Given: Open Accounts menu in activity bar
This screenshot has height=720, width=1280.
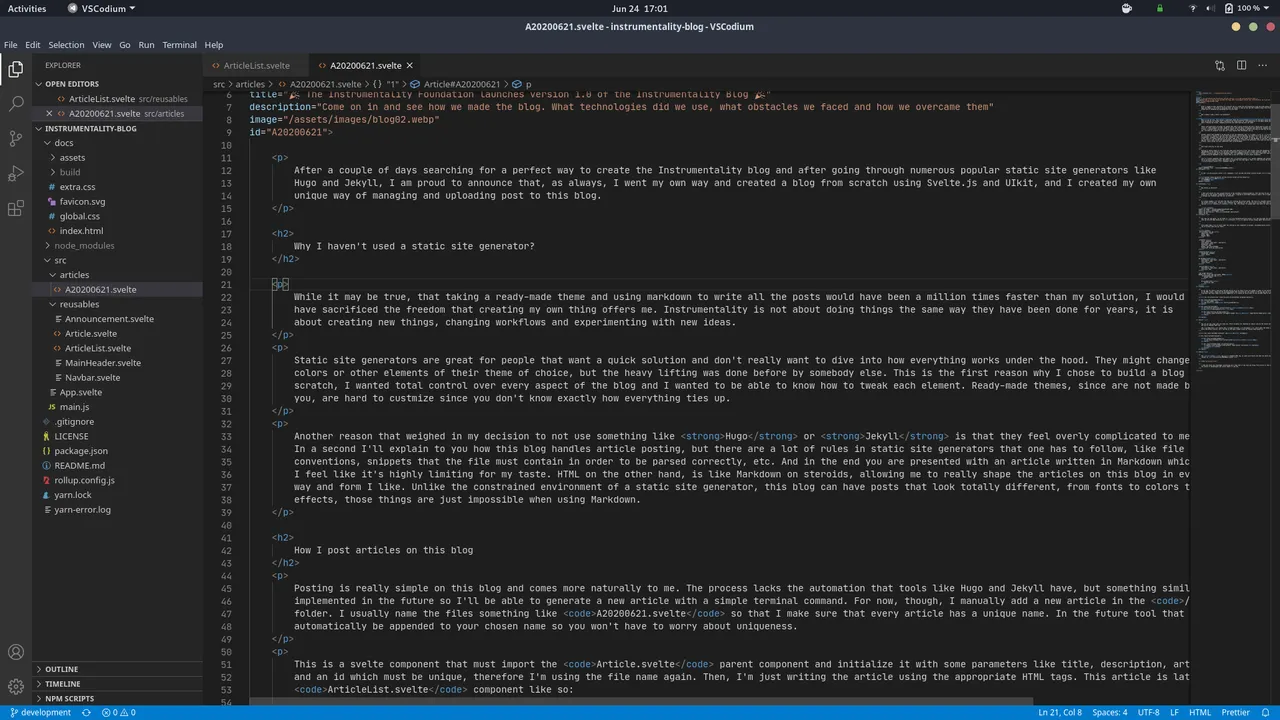Looking at the screenshot, I should pos(15,653).
